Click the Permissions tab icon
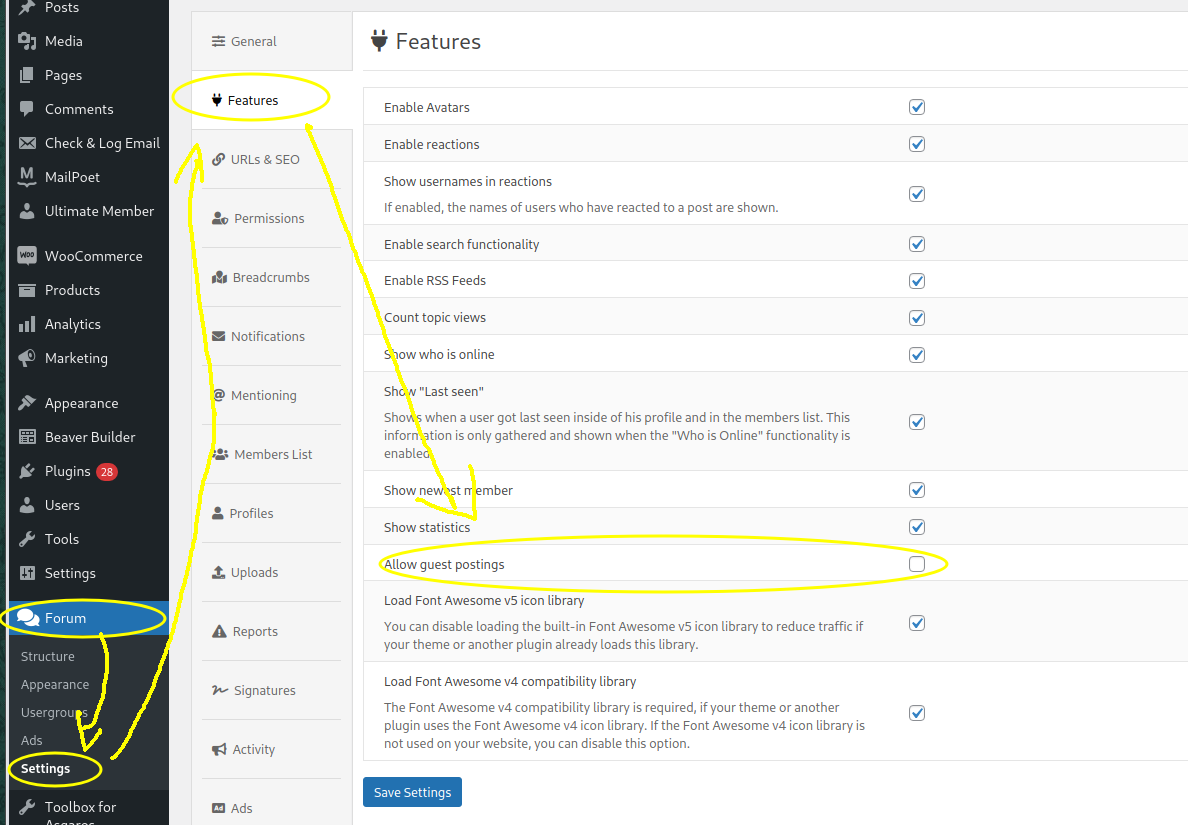The height and width of the screenshot is (825, 1188). (x=220, y=219)
